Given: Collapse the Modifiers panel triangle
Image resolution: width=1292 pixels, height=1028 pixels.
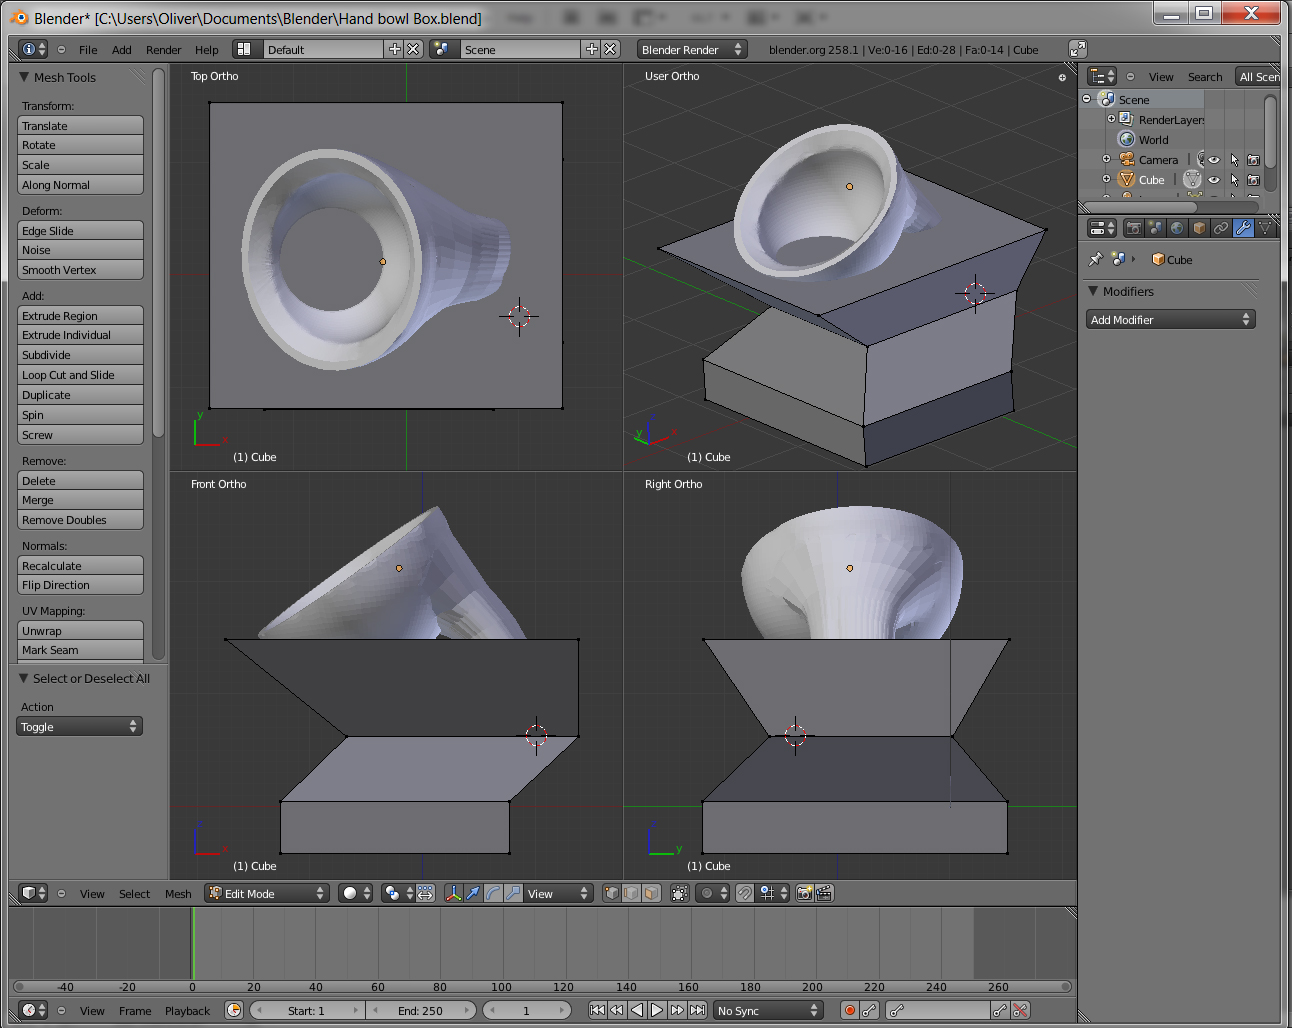Looking at the screenshot, I should [x=1093, y=291].
